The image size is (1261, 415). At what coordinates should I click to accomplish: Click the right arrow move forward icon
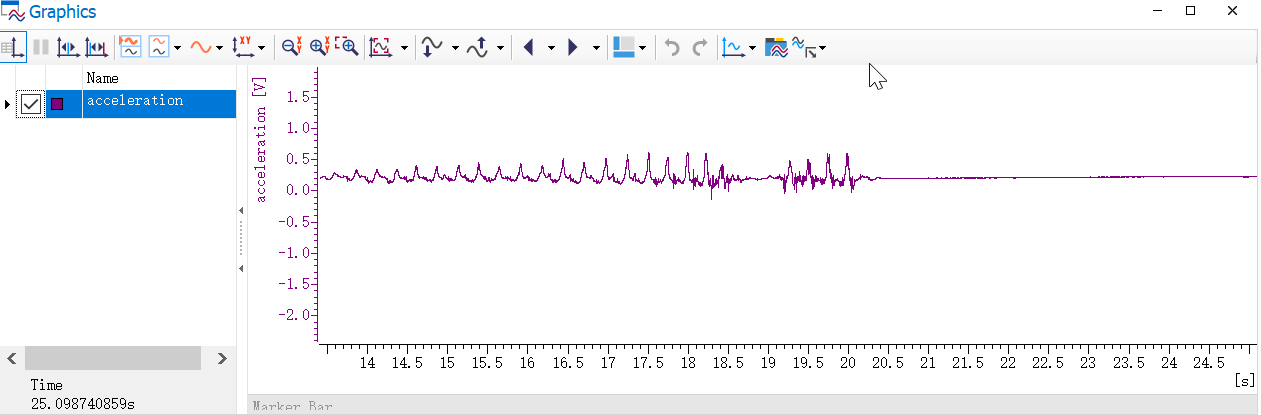573,47
